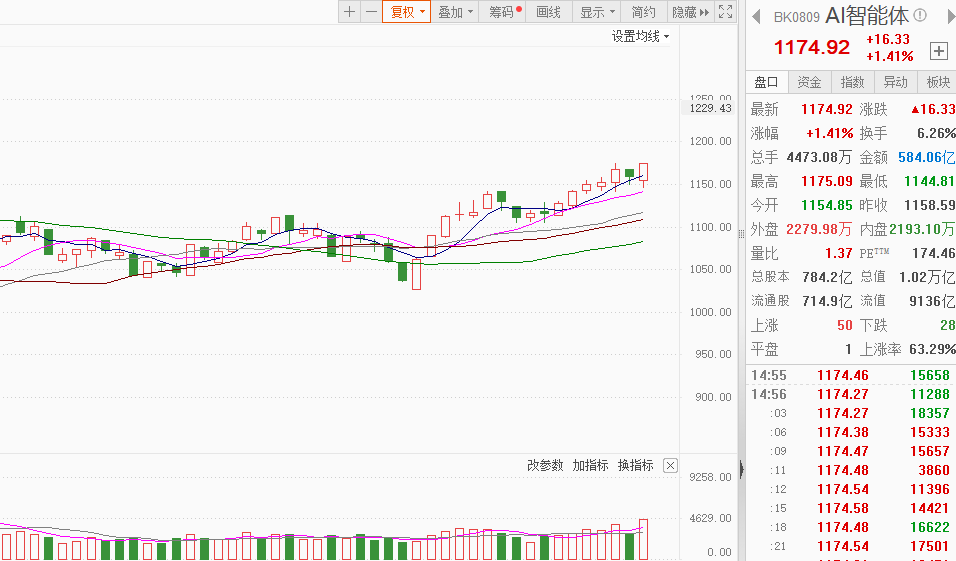The image size is (956, 561).
Task: Toggle 隐藏 to hide the side panel
Action: click(689, 12)
